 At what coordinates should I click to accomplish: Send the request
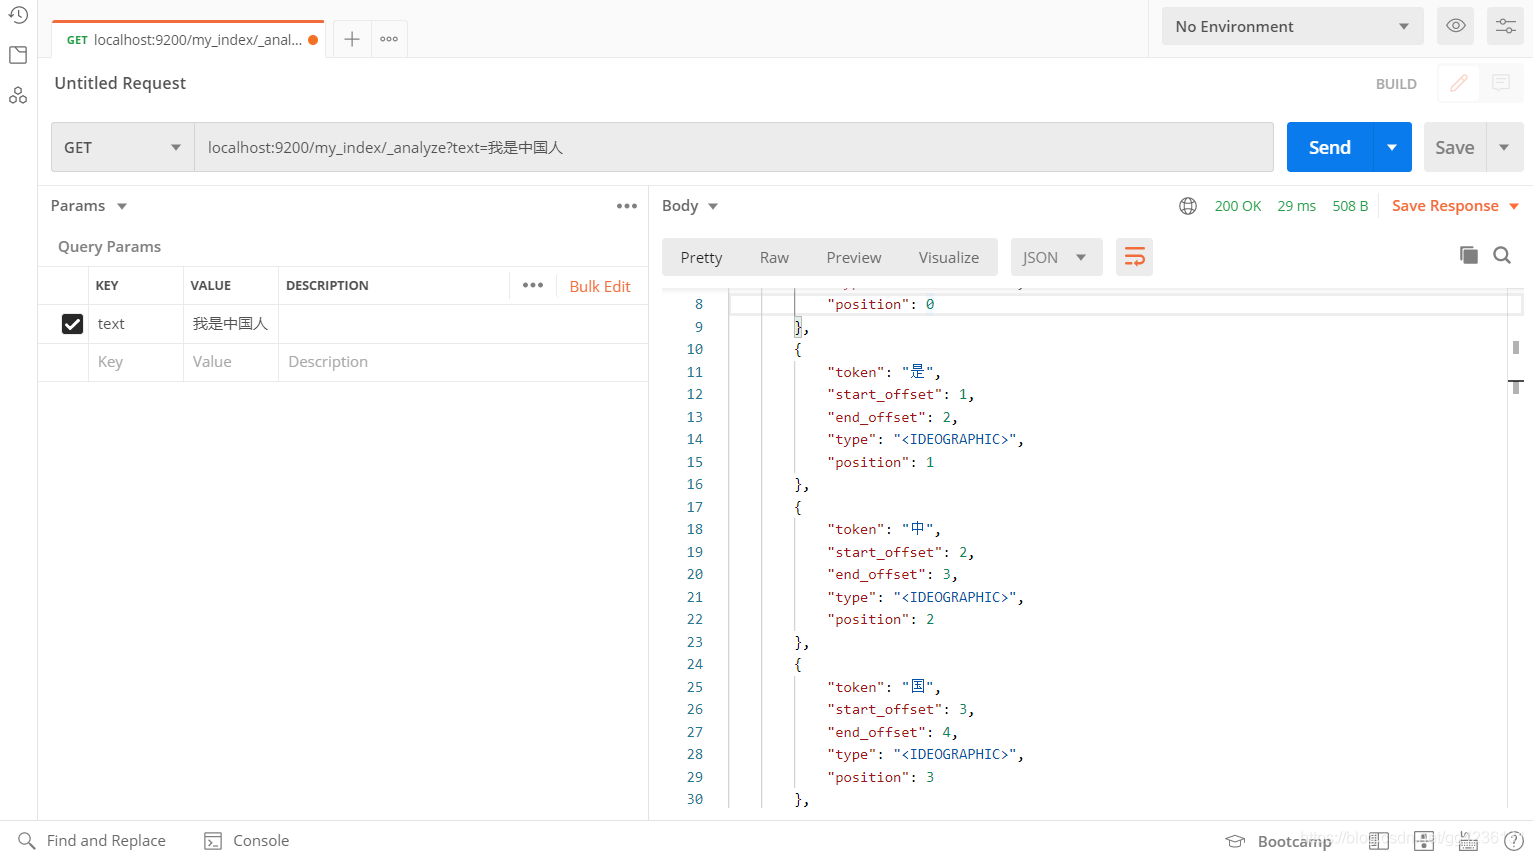pyautogui.click(x=1330, y=147)
